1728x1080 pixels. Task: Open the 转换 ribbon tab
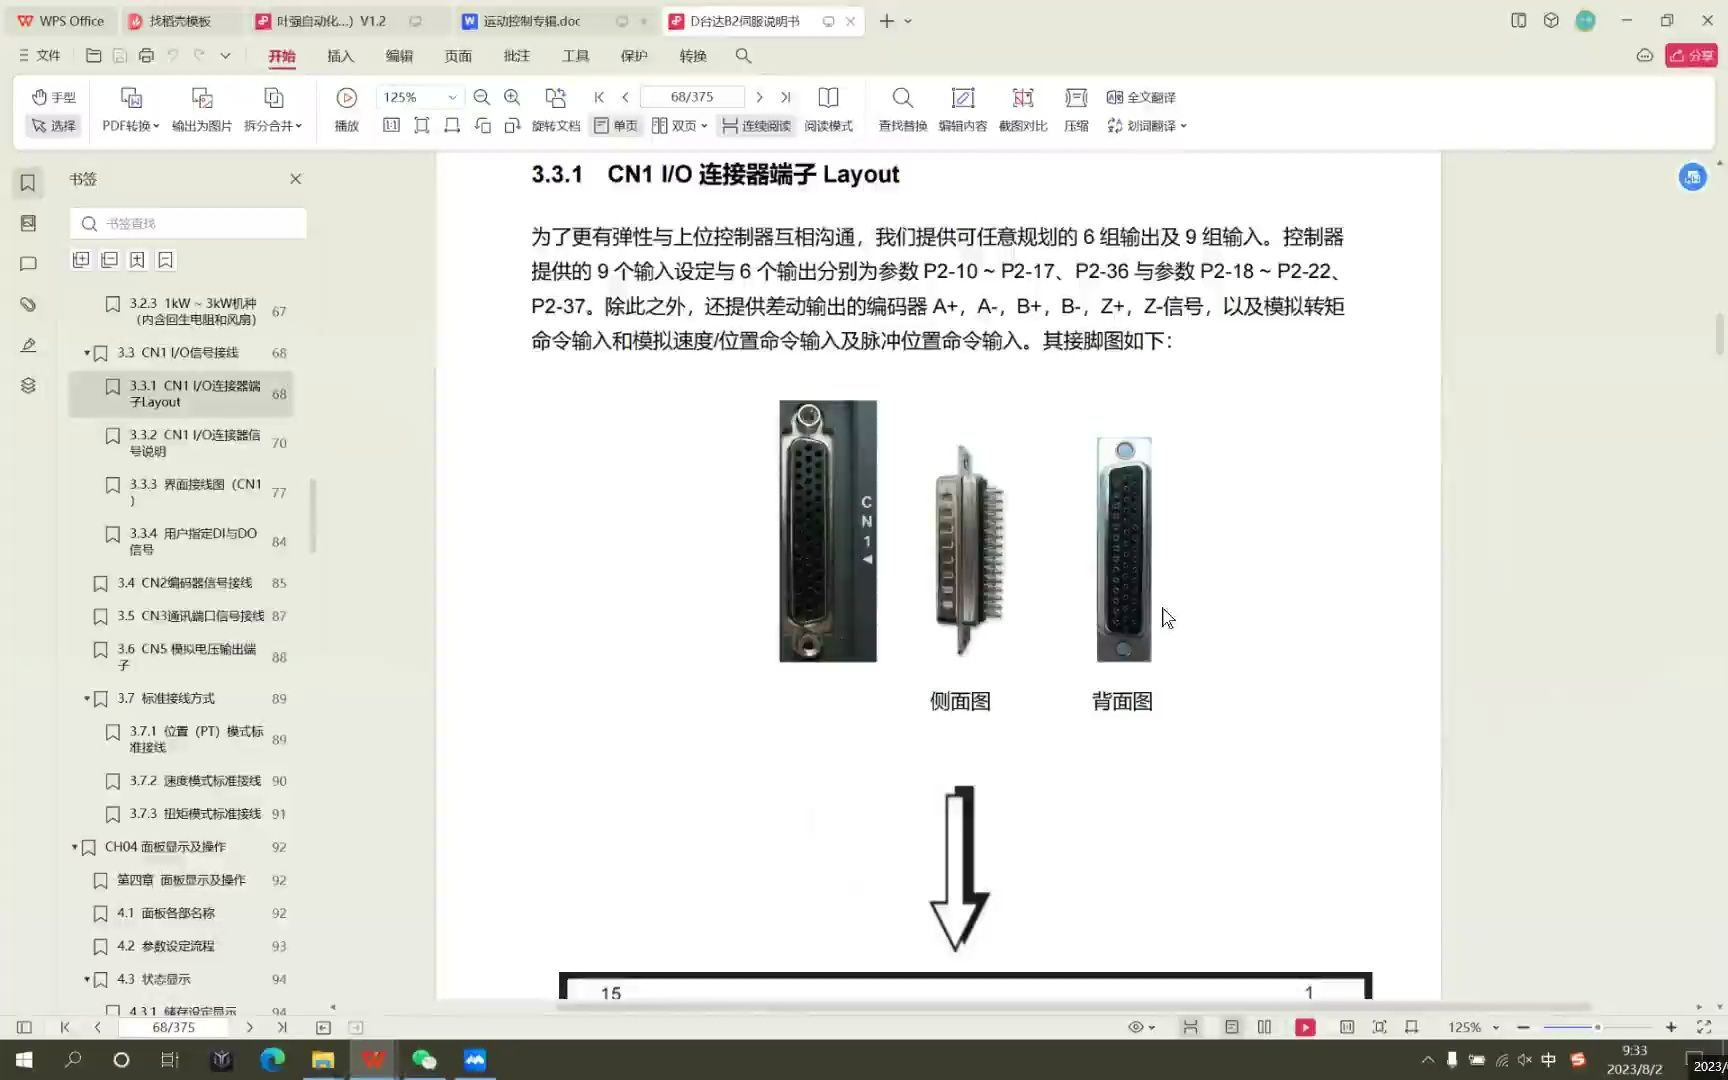coord(693,56)
